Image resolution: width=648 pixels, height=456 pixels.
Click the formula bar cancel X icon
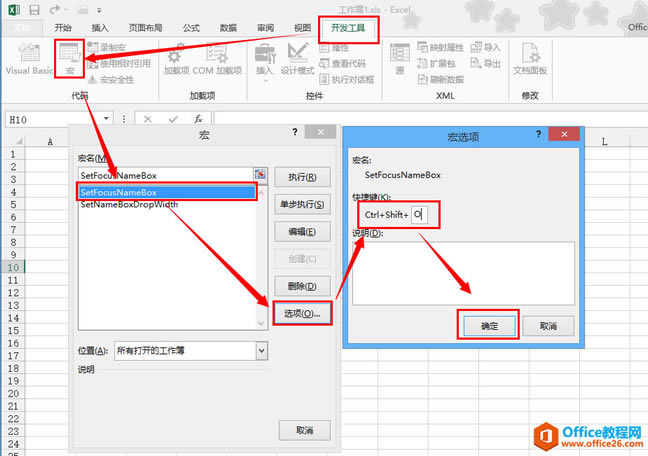(148, 119)
